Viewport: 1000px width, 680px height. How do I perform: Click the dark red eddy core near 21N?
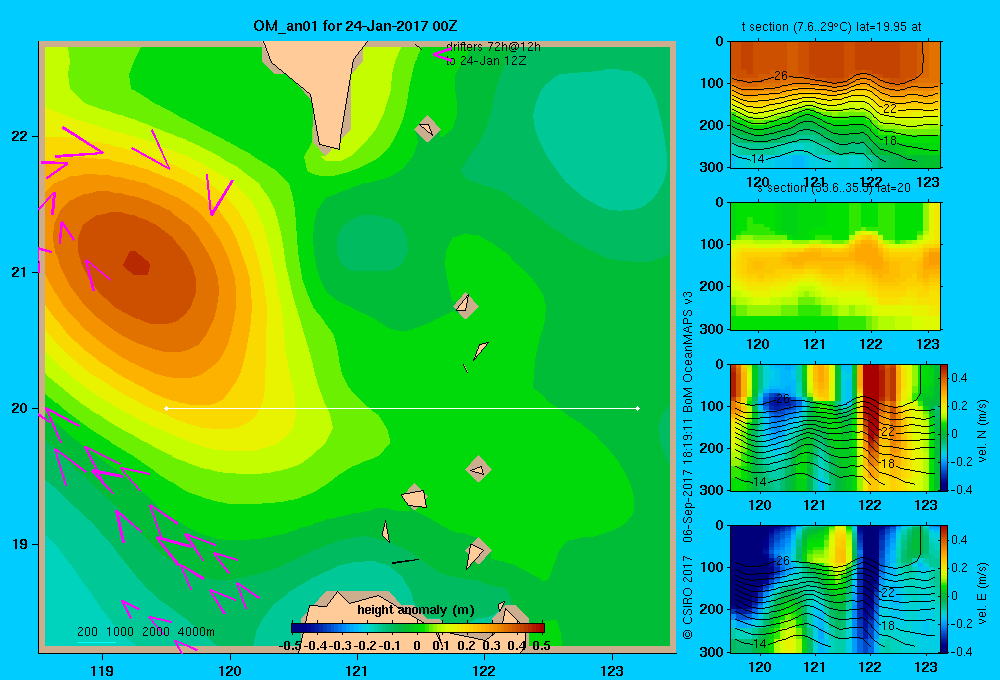coord(136,263)
